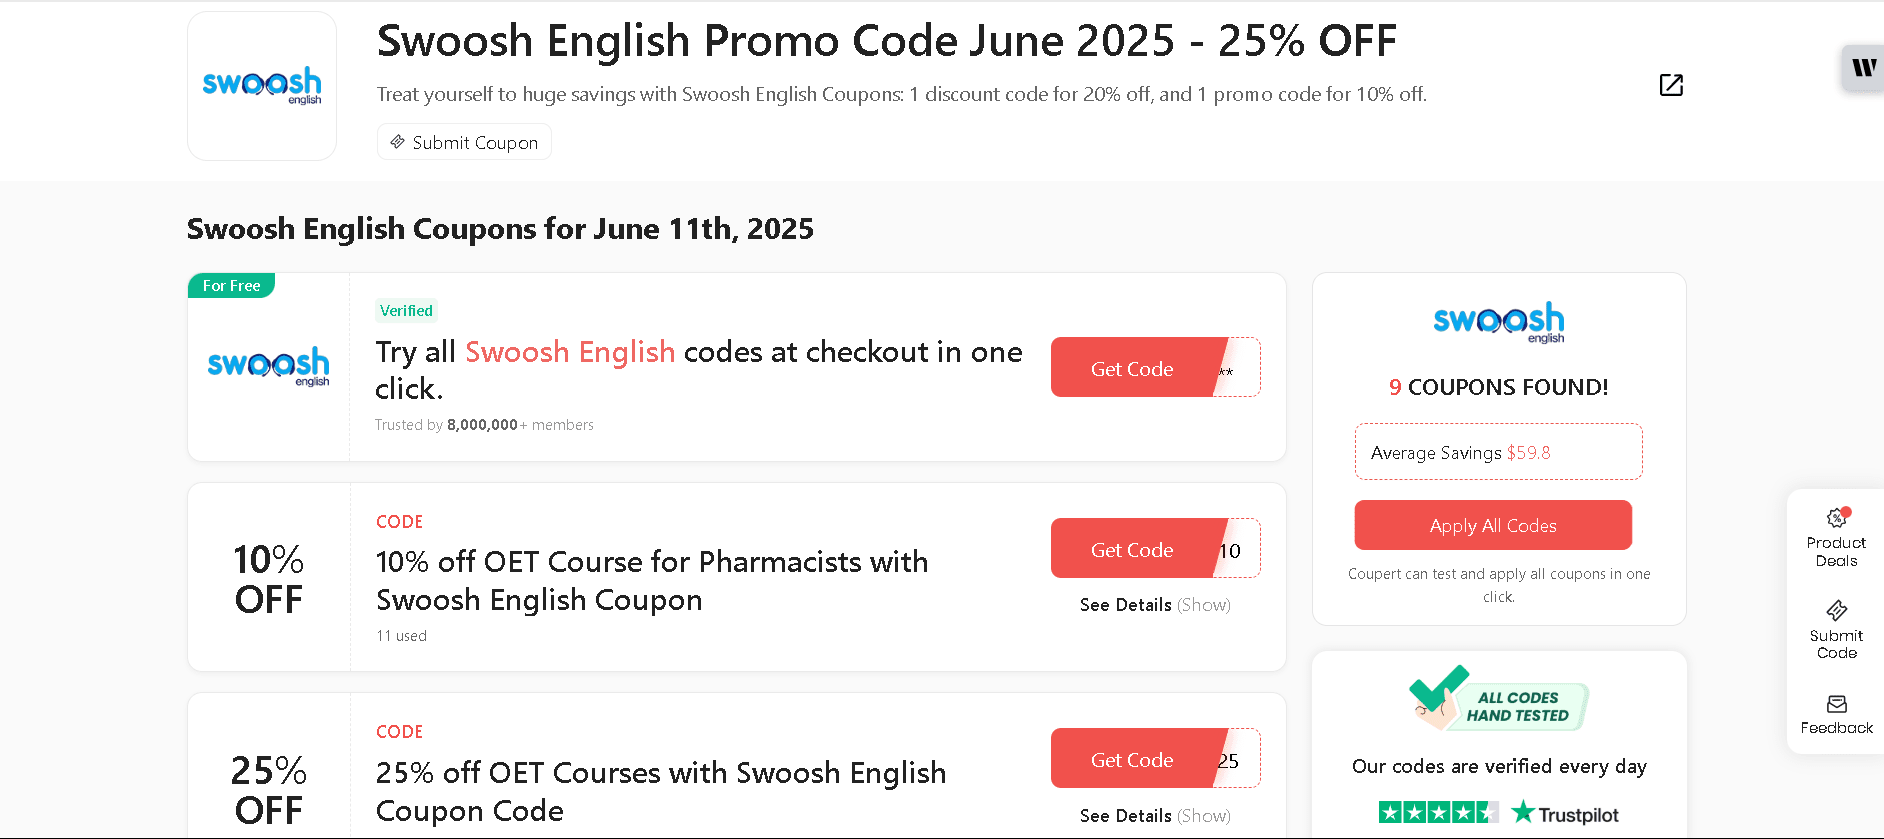Click the external link icon near the title
Viewport: 1884px width, 839px height.
[1671, 85]
